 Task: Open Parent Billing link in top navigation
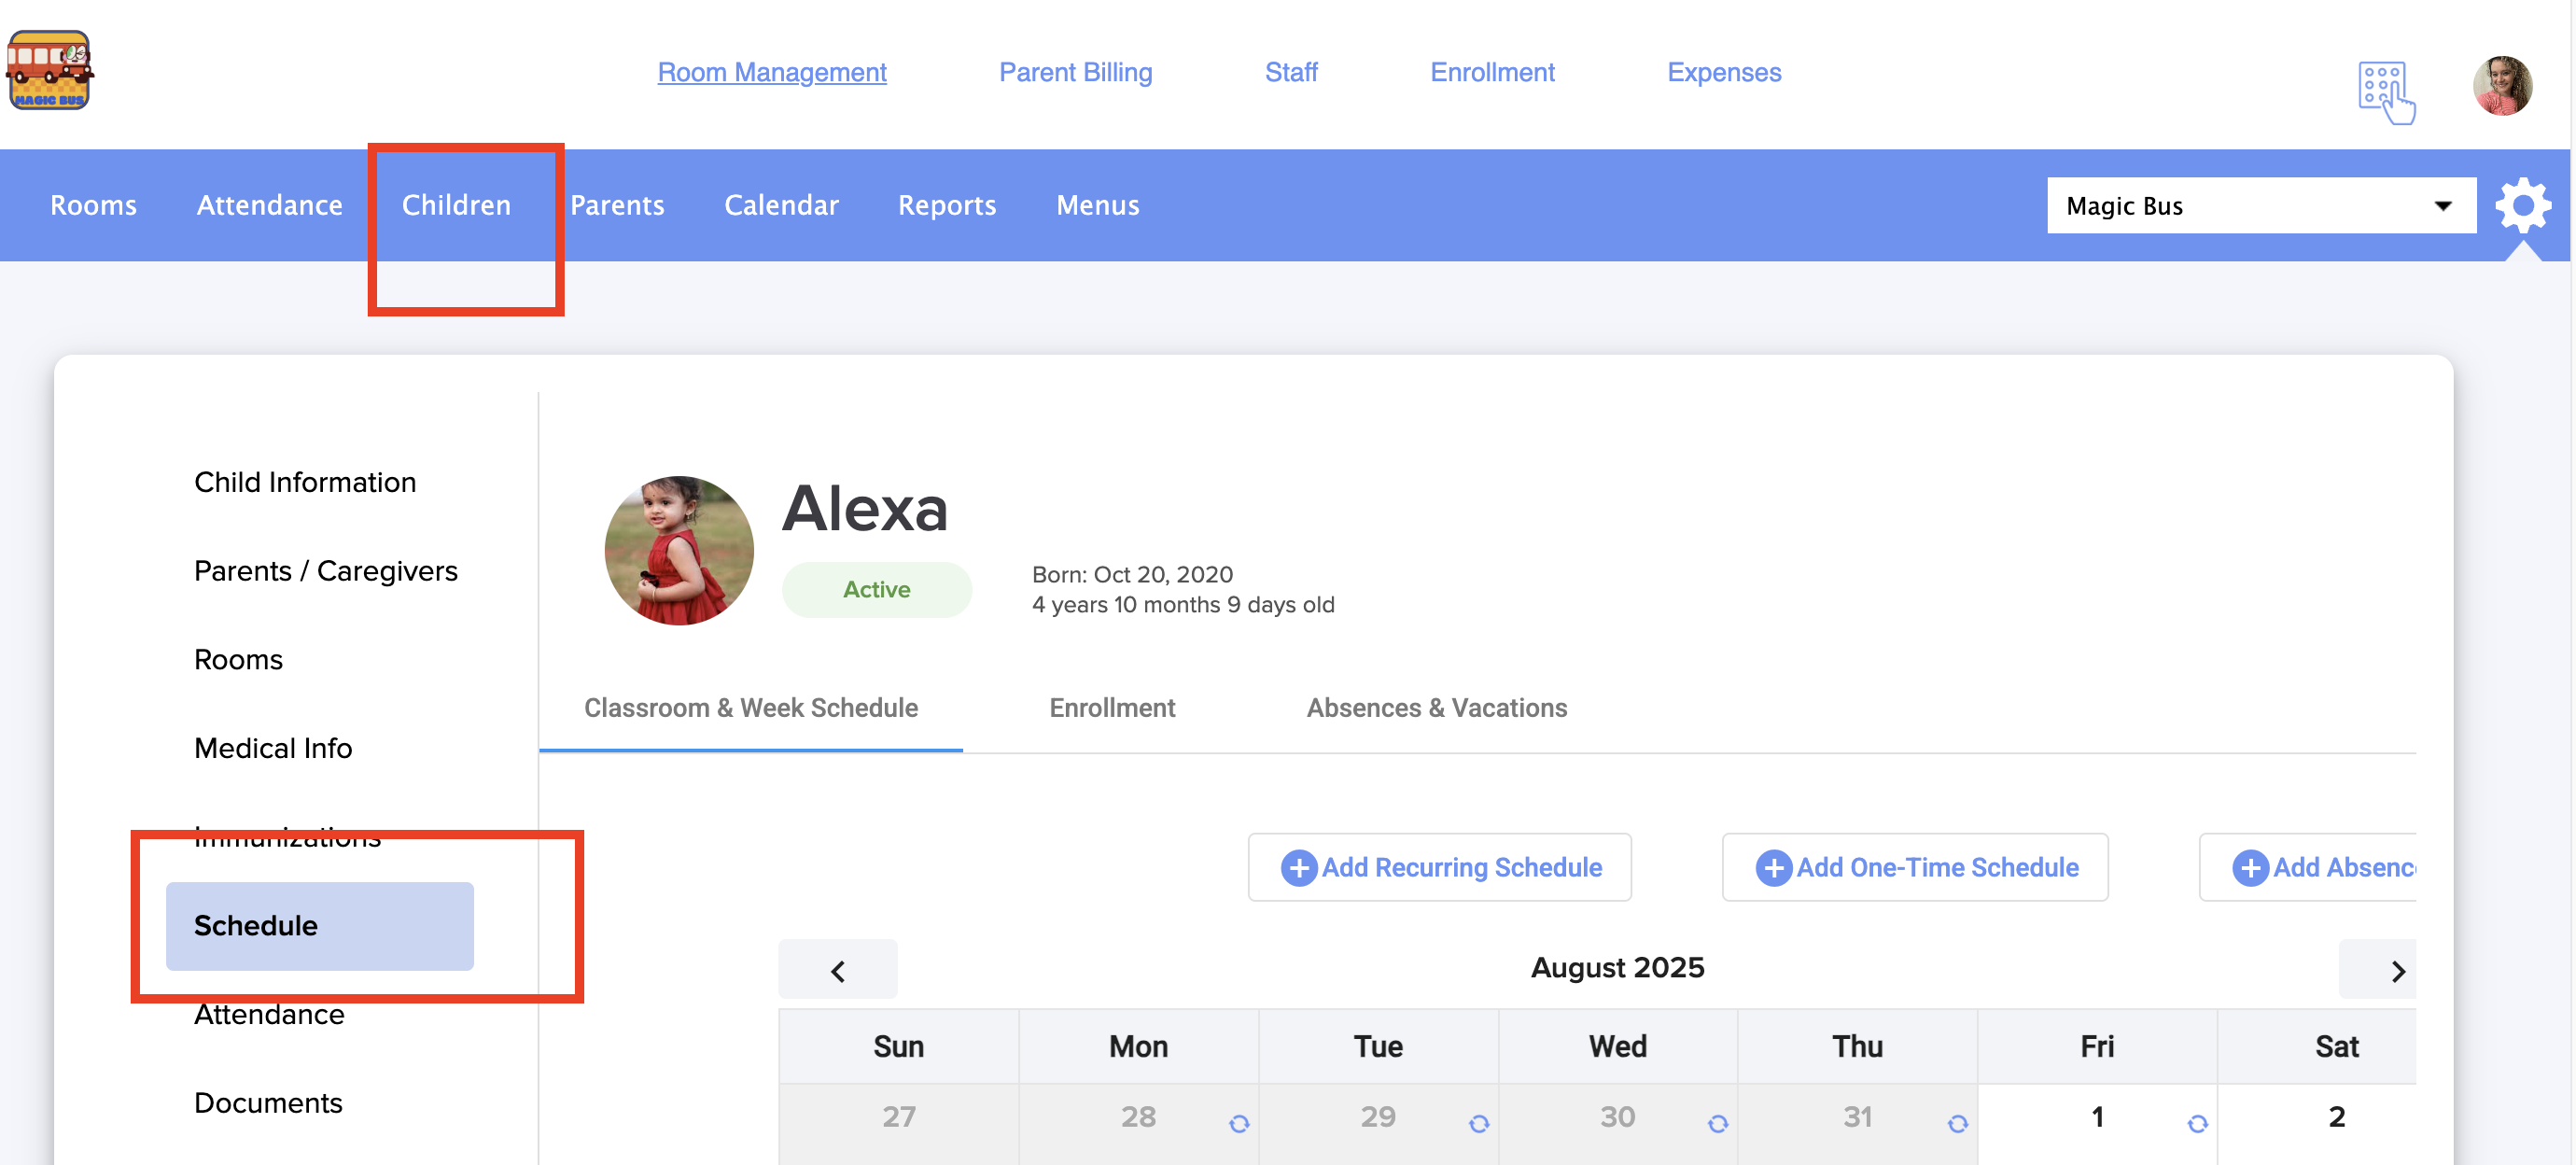pyautogui.click(x=1075, y=72)
